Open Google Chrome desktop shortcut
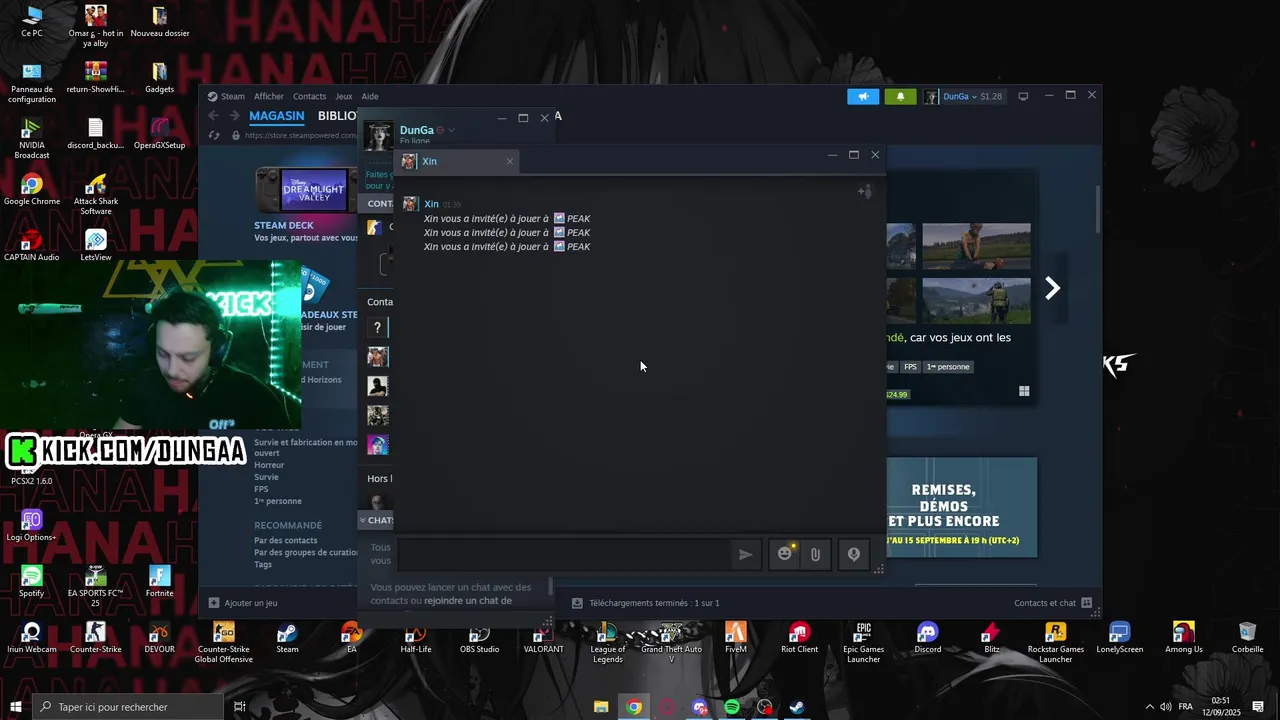1280x720 pixels. [32, 187]
